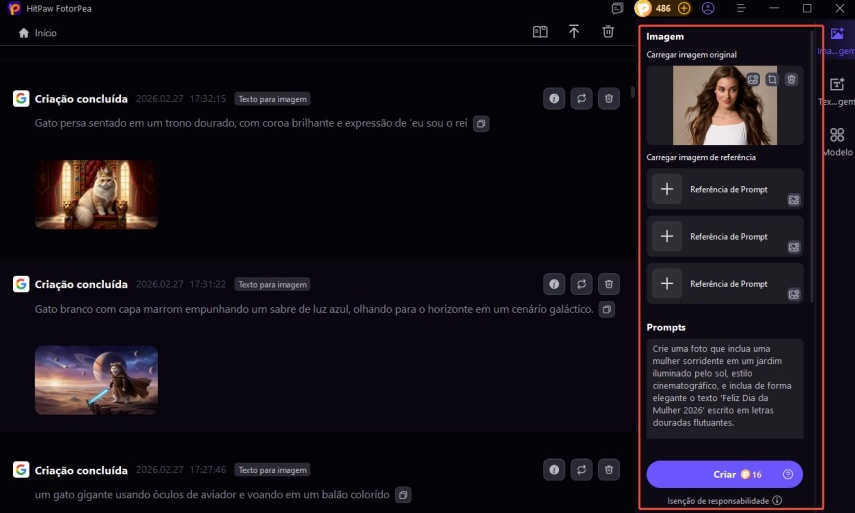Click the export upload arrow icon
855x513 pixels.
(x=574, y=32)
